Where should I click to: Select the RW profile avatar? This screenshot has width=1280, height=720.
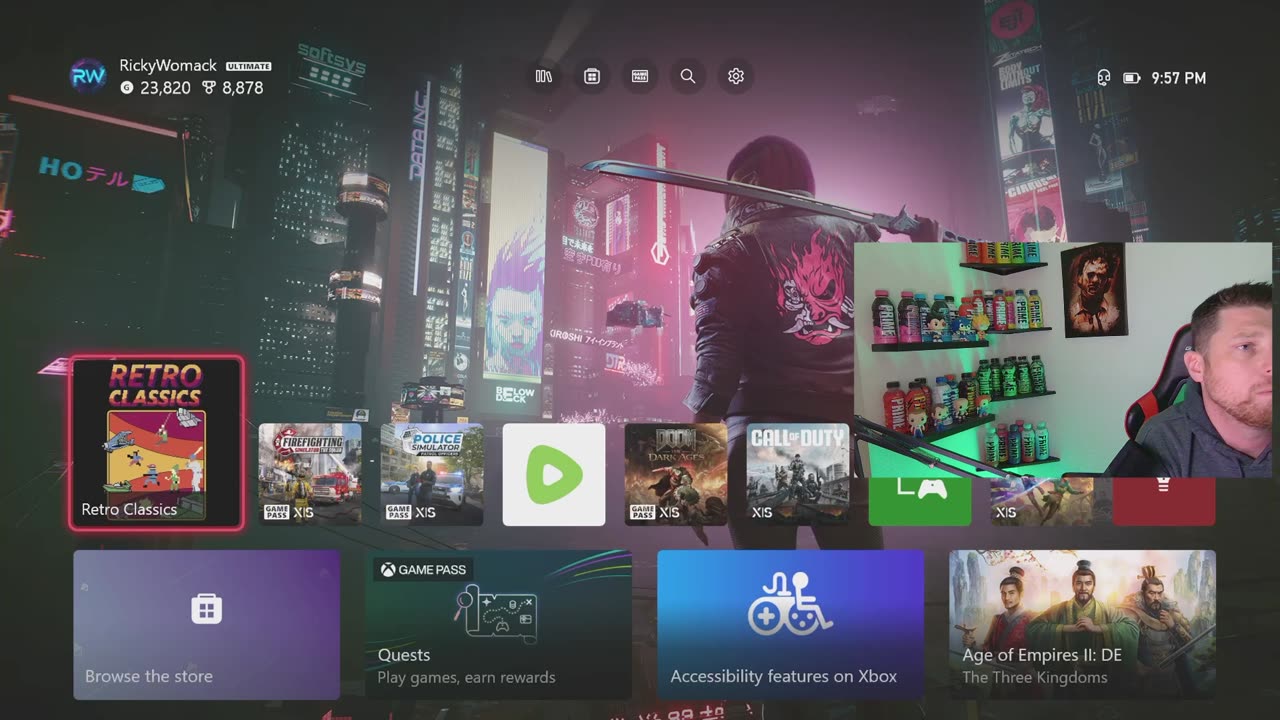click(88, 76)
